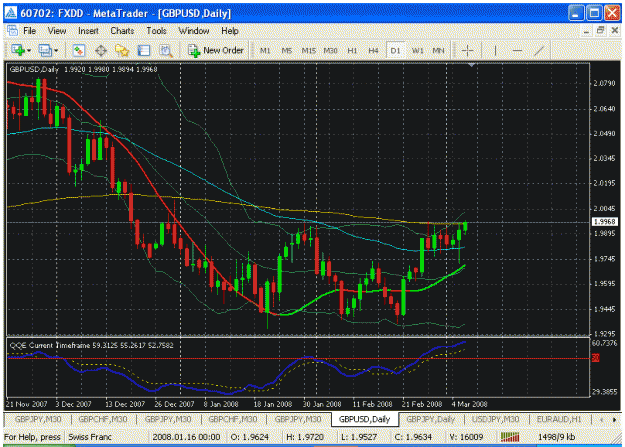The height and width of the screenshot is (447, 625).
Task: Toggle the Data Window icon
Action: [101, 50]
